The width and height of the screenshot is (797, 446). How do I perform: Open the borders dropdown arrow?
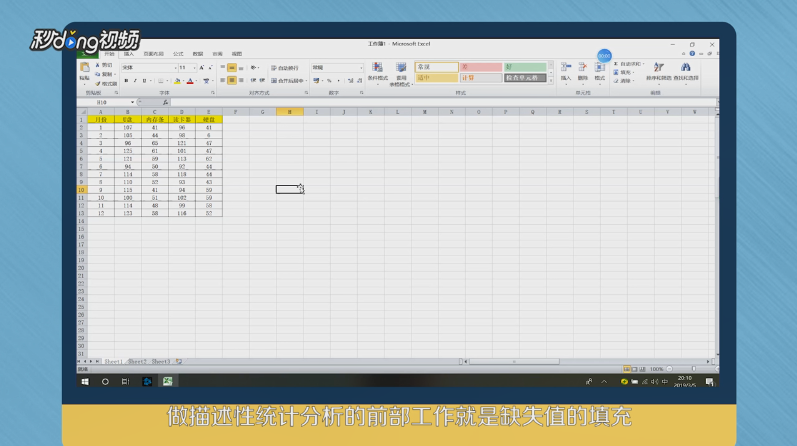167,81
